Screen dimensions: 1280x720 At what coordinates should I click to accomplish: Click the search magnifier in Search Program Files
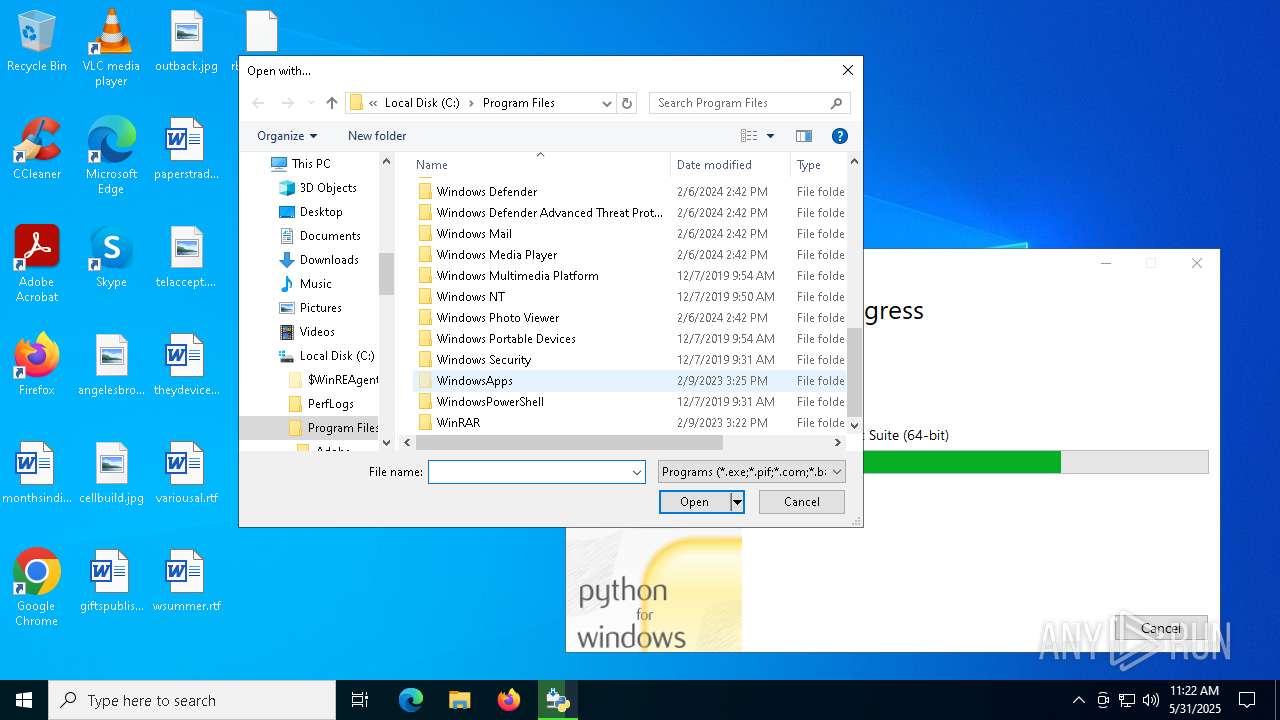[x=836, y=103]
